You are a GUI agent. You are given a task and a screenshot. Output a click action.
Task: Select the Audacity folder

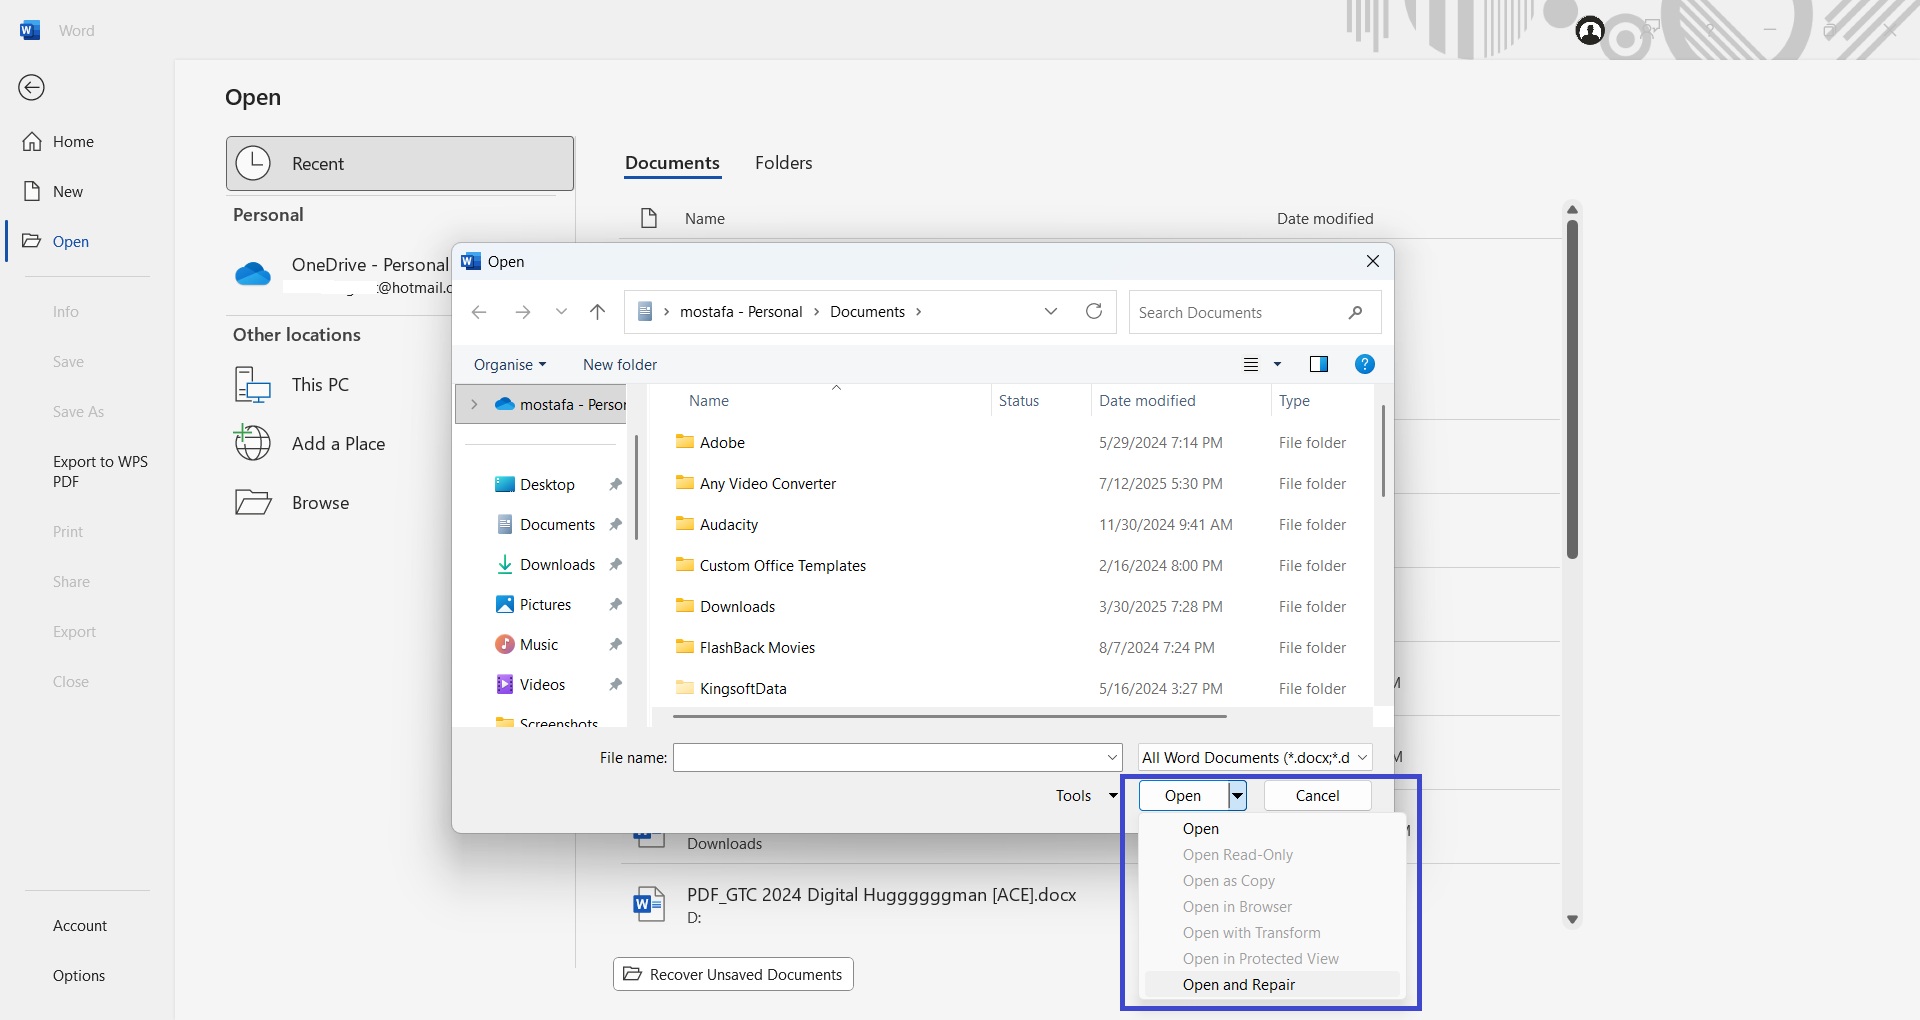coord(728,525)
